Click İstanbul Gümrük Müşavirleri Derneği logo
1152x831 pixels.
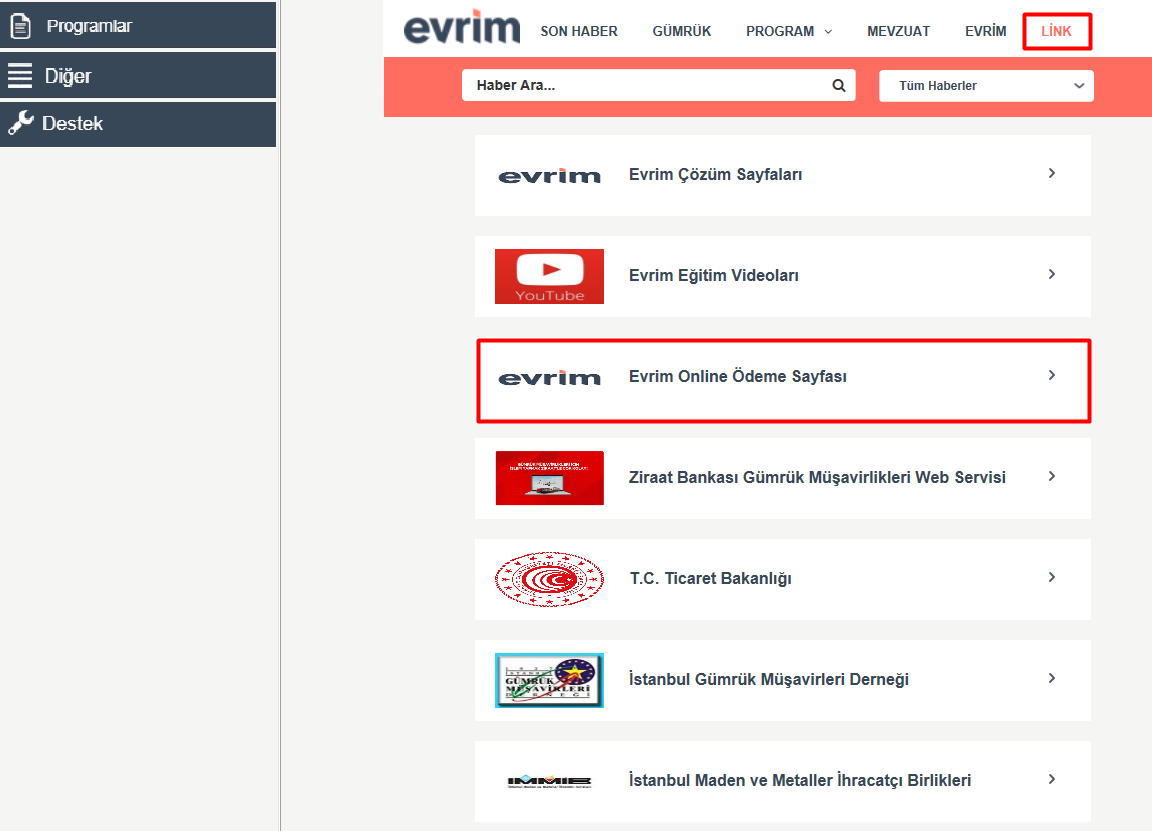pos(550,680)
